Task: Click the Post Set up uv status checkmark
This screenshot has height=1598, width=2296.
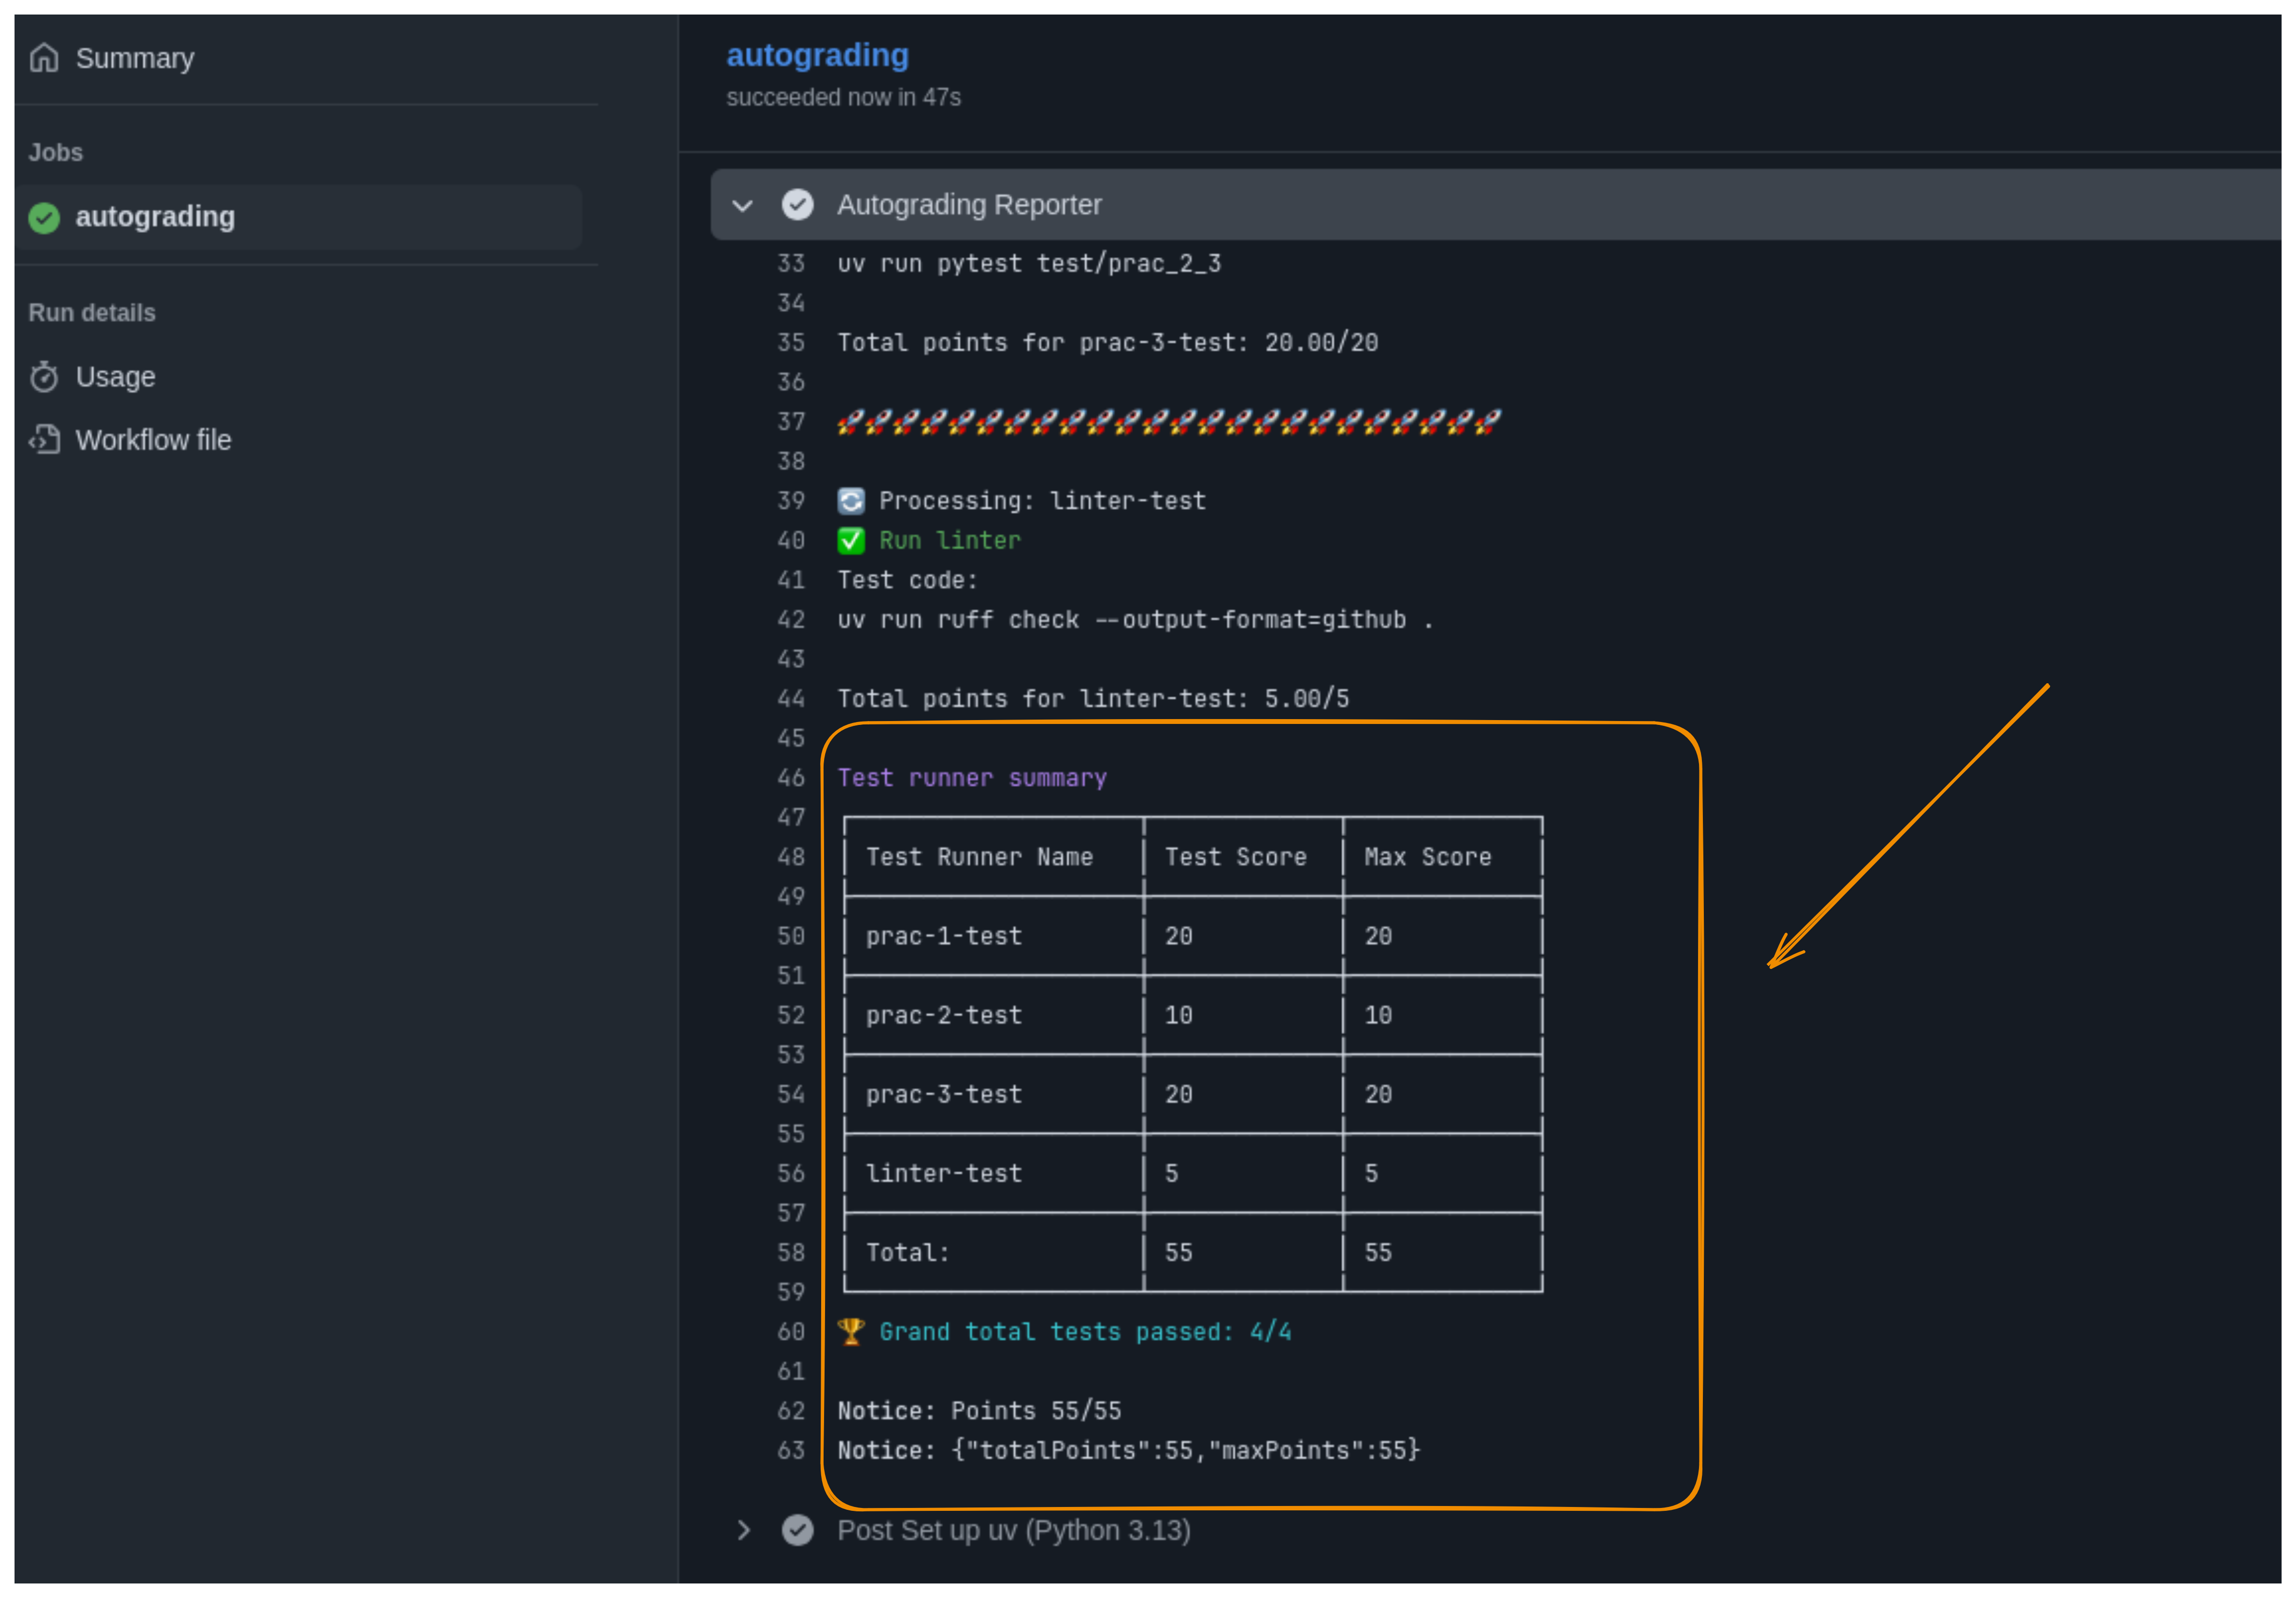Action: pos(797,1530)
